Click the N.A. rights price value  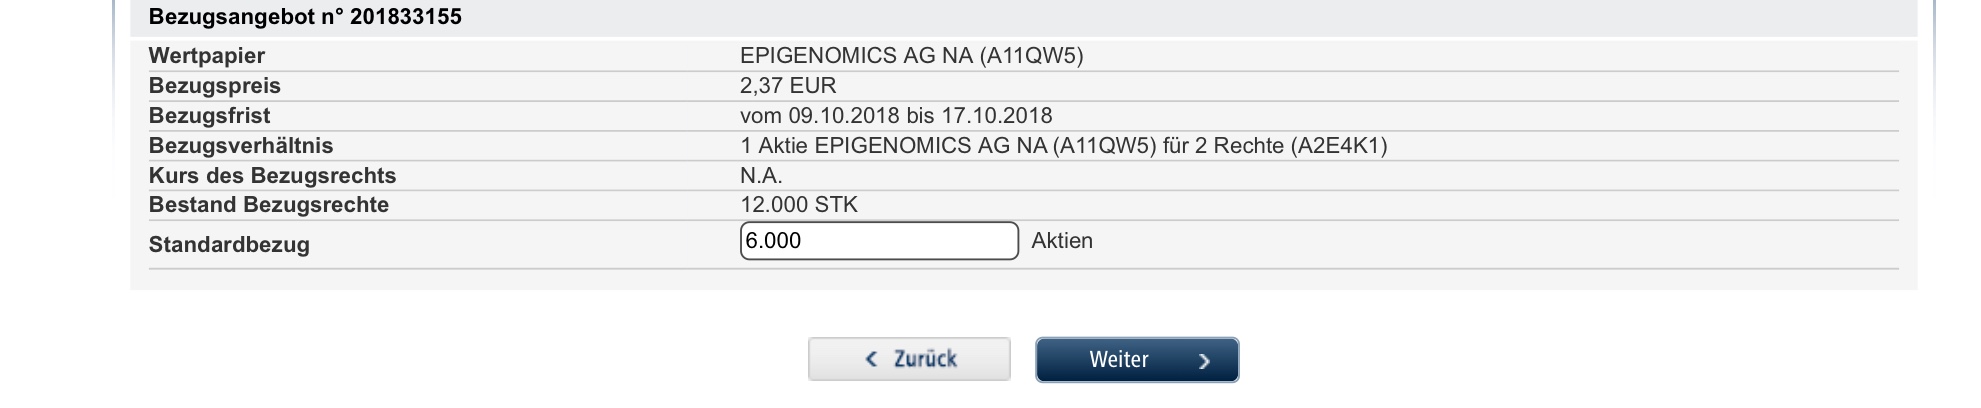click(761, 176)
